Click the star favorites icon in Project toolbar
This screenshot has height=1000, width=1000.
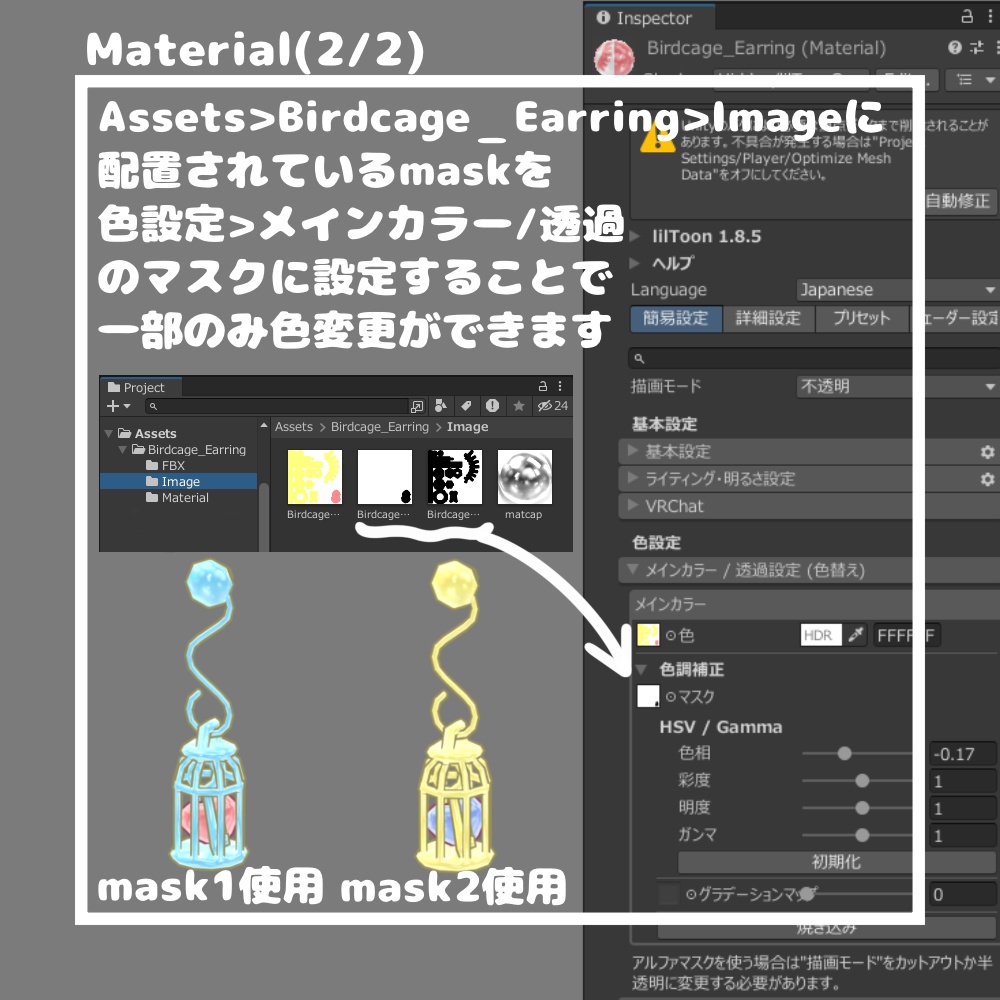click(519, 406)
